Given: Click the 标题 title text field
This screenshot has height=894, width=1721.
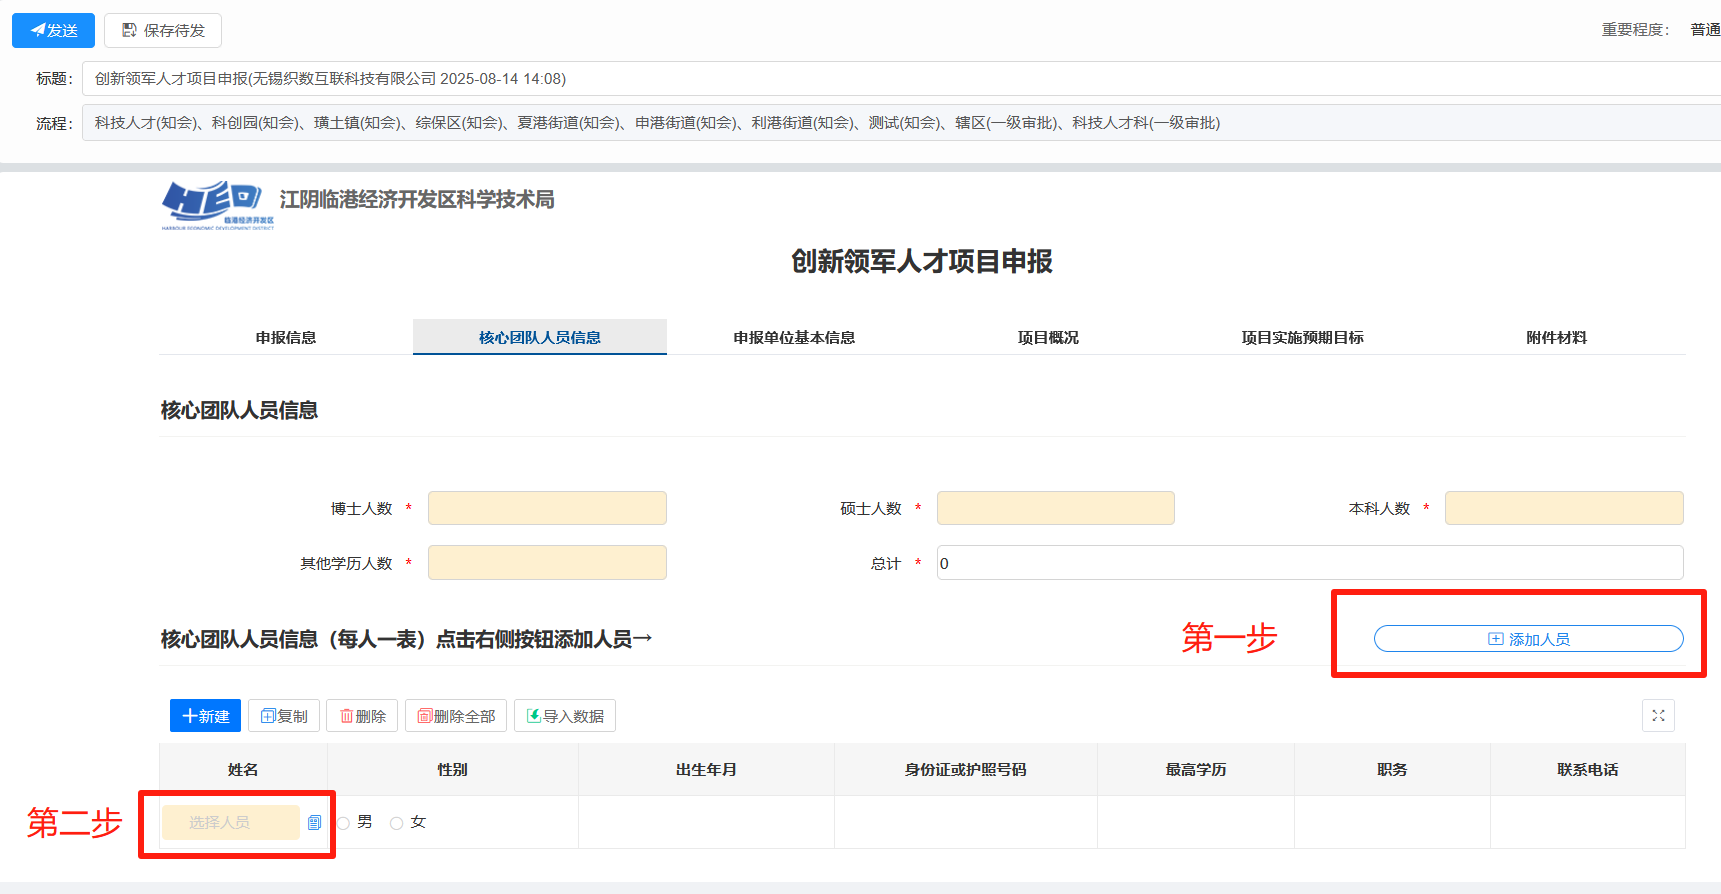Looking at the screenshot, I should [900, 79].
